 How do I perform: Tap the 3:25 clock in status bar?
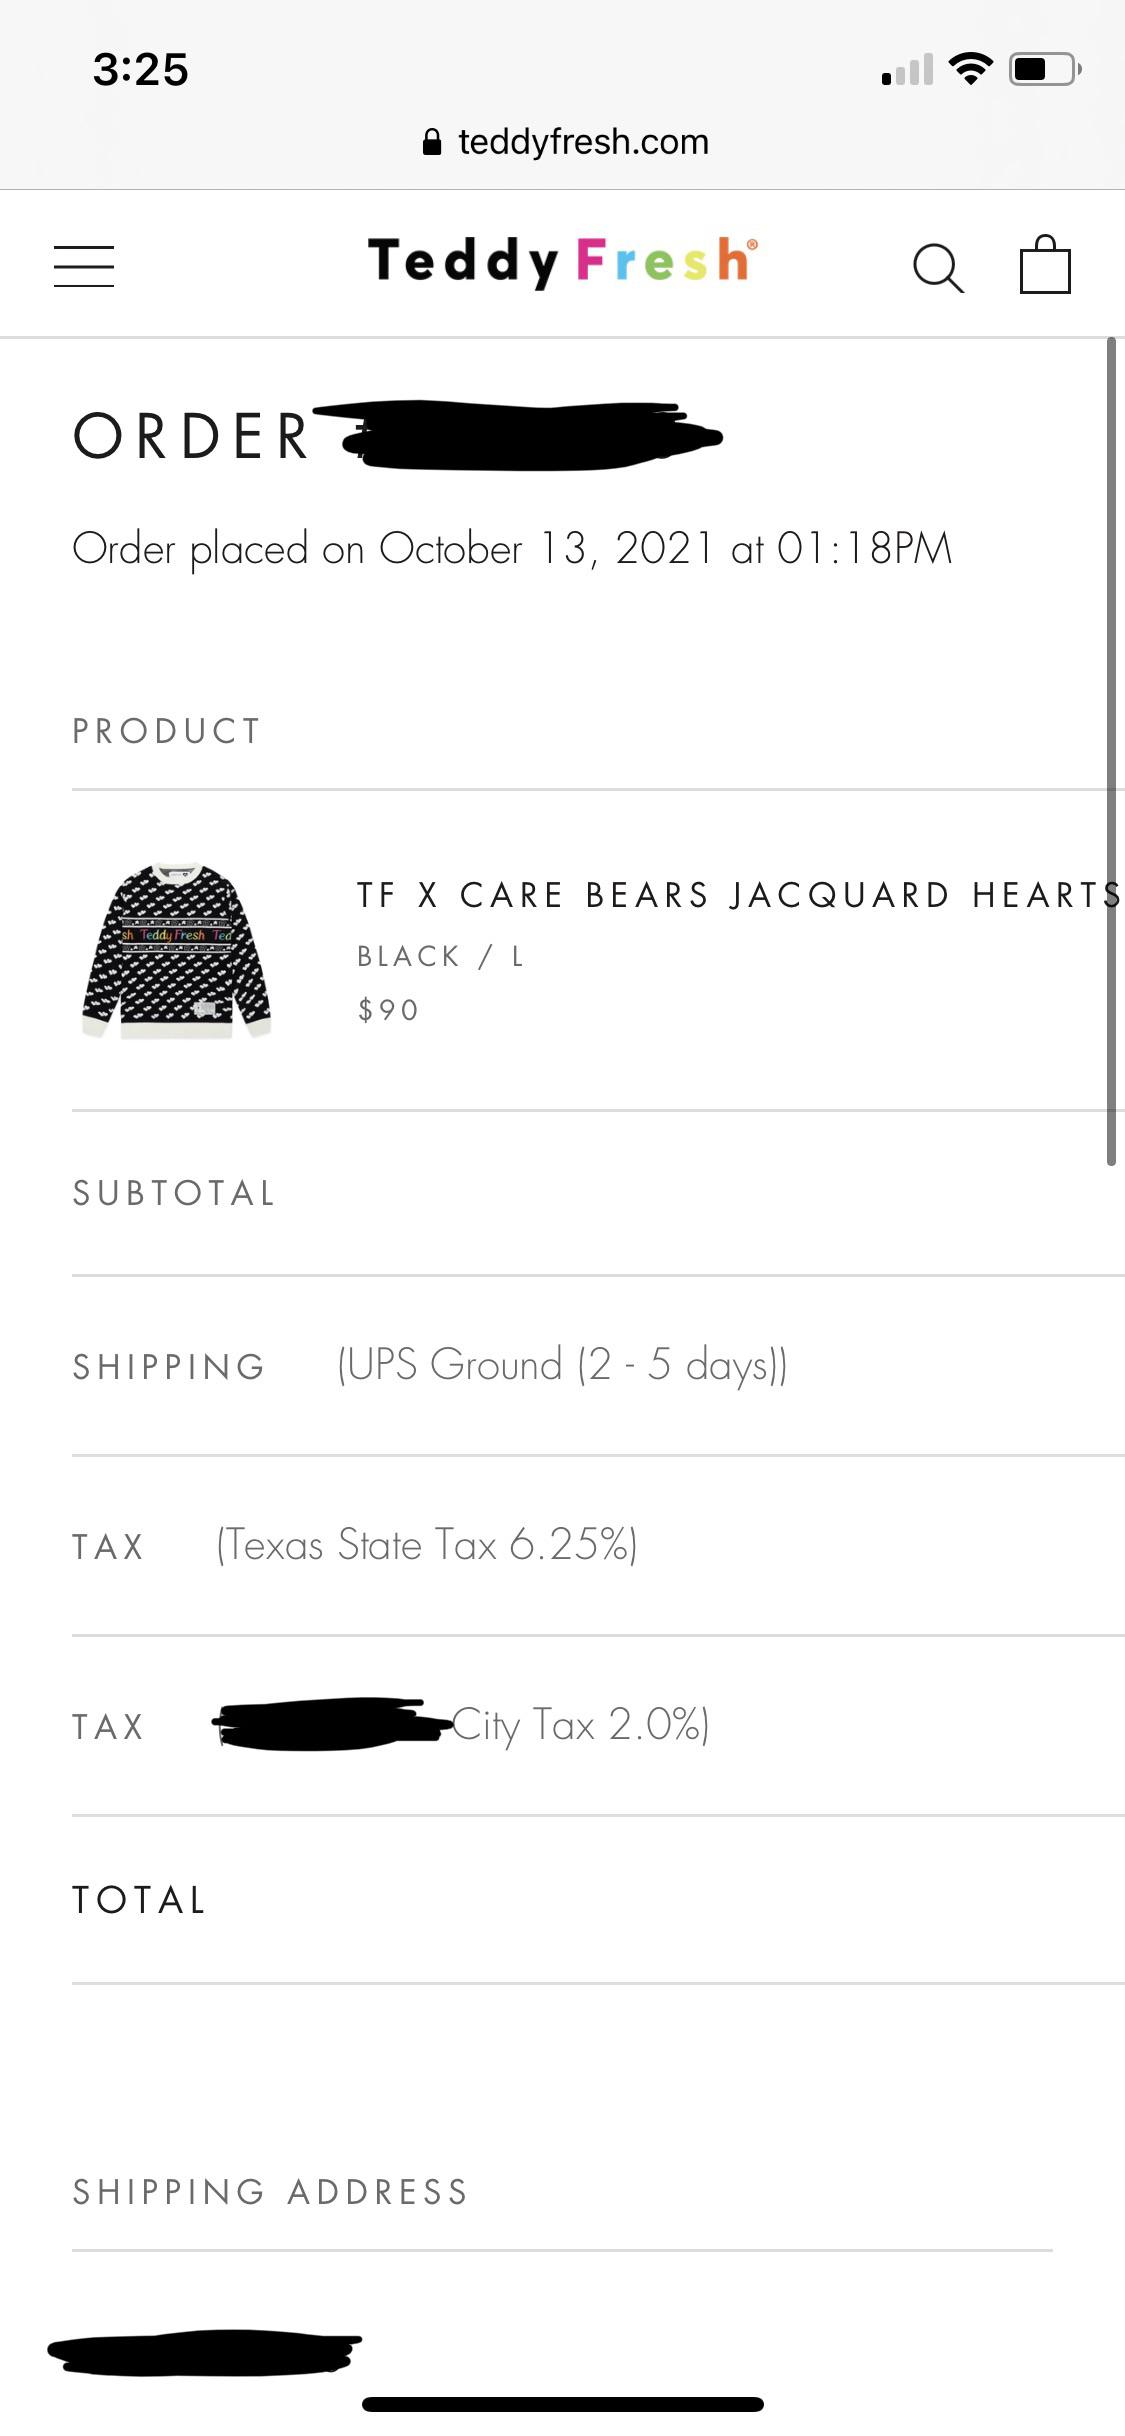point(141,70)
